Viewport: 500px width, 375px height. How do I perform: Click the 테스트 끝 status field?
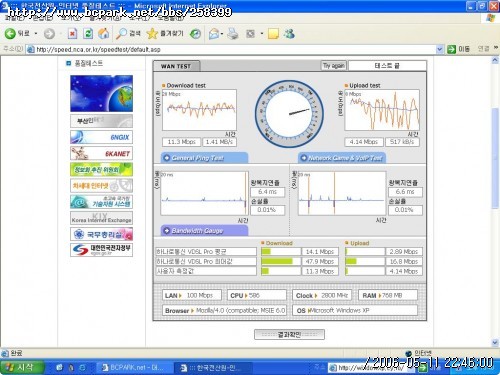point(387,66)
